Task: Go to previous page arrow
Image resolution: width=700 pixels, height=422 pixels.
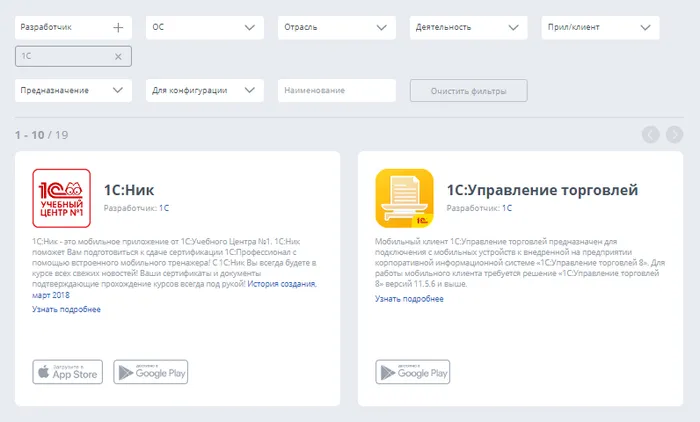Action: (650, 134)
